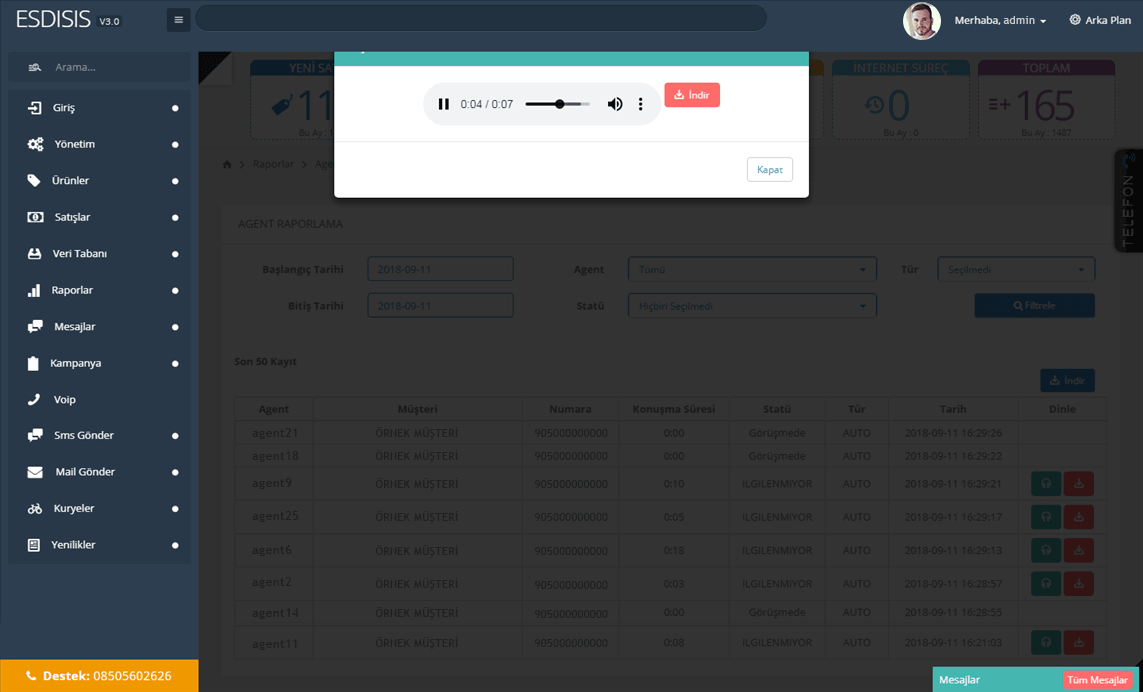
Task: Mute the audio player volume
Action: click(615, 104)
